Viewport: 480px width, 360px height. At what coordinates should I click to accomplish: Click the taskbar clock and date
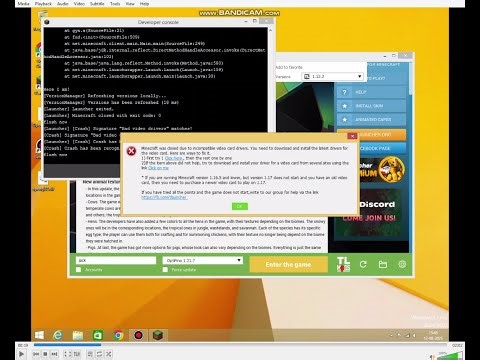(x=433, y=335)
